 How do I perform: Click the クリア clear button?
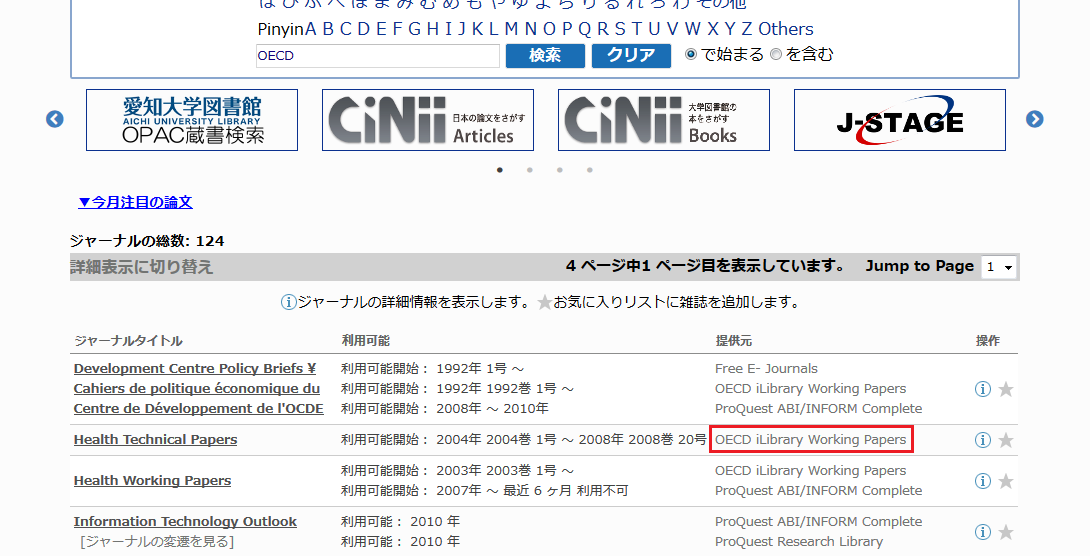point(631,56)
